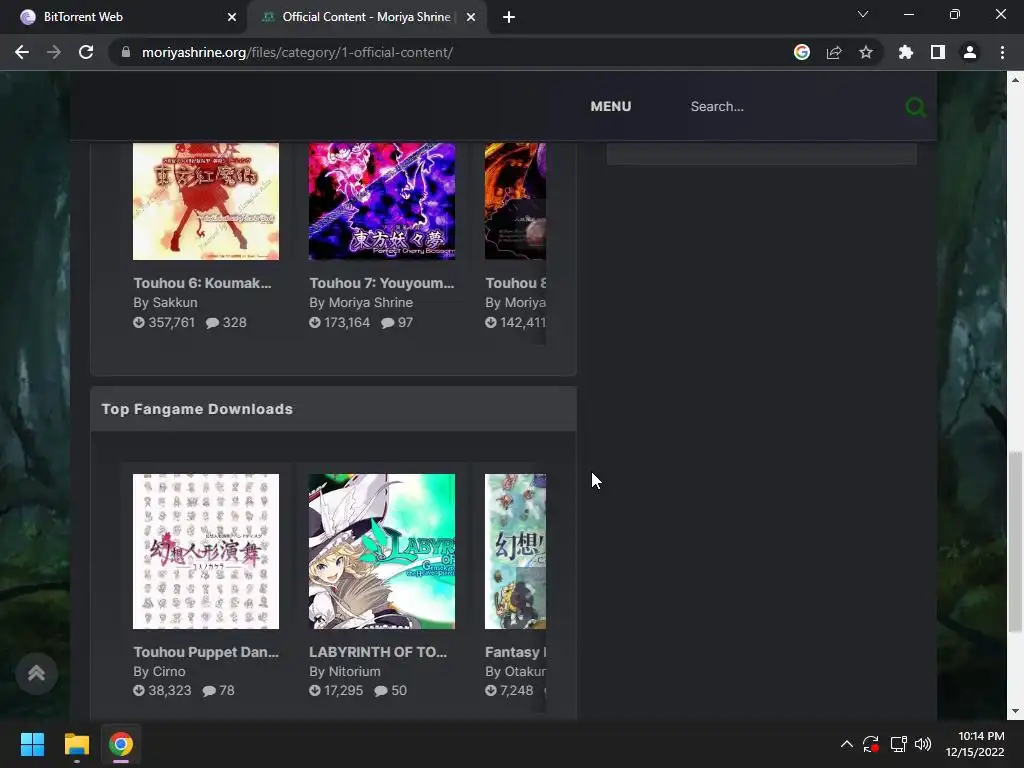Open the Fantasy fangame cover thumbnail
Viewport: 1024px width, 768px height.
click(x=515, y=552)
